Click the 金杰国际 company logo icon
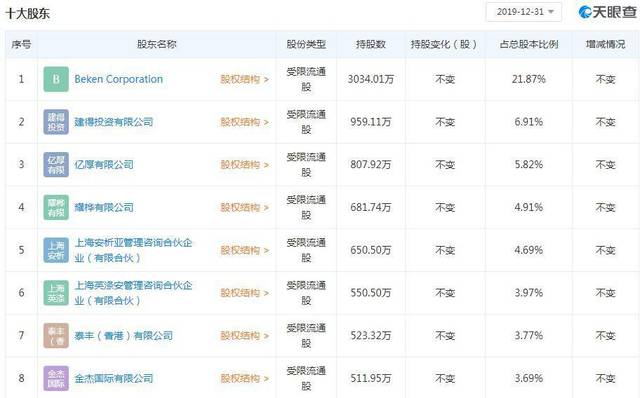The width and height of the screenshot is (640, 398). click(56, 378)
